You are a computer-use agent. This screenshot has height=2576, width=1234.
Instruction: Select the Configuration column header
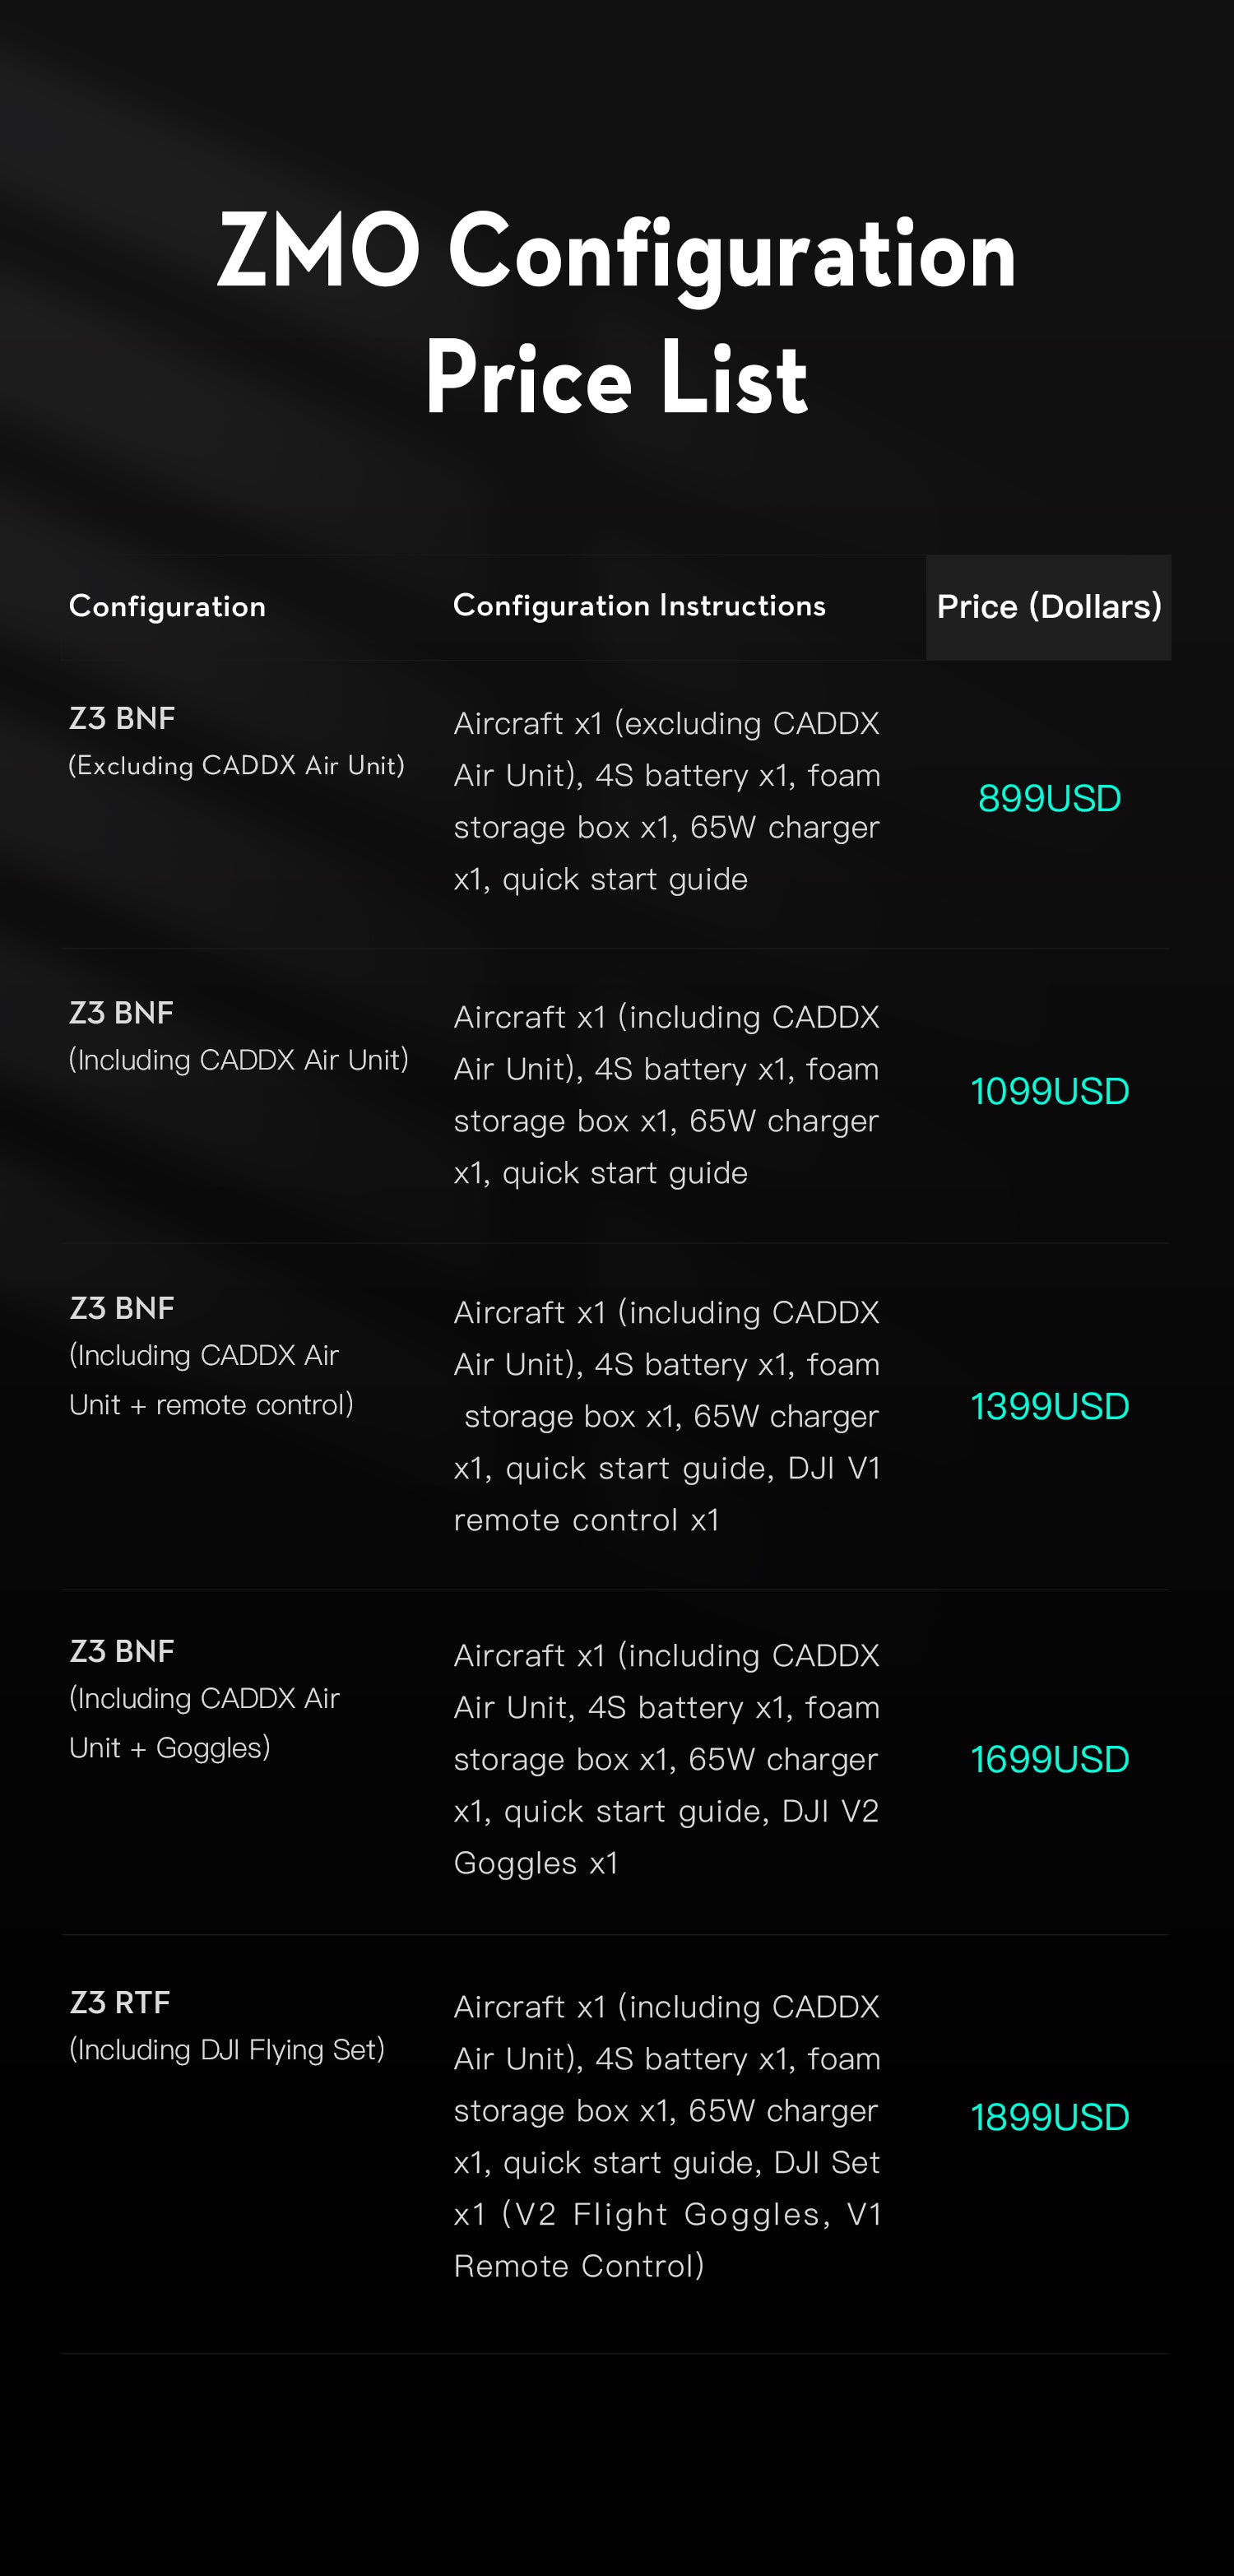click(x=167, y=606)
